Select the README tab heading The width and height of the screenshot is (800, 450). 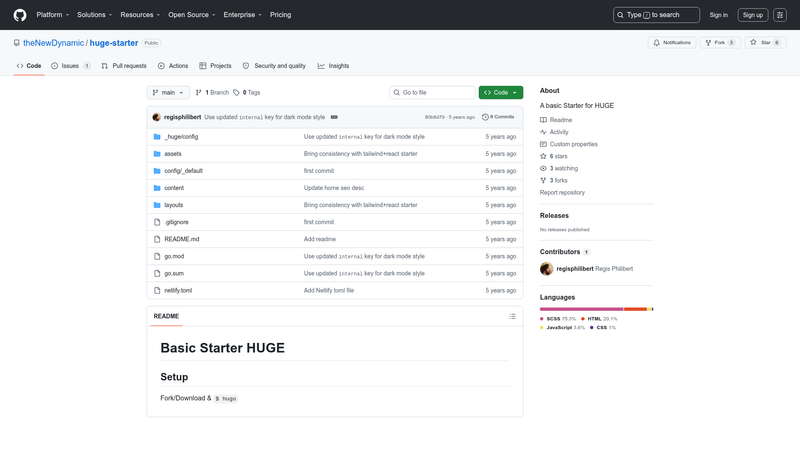166,316
